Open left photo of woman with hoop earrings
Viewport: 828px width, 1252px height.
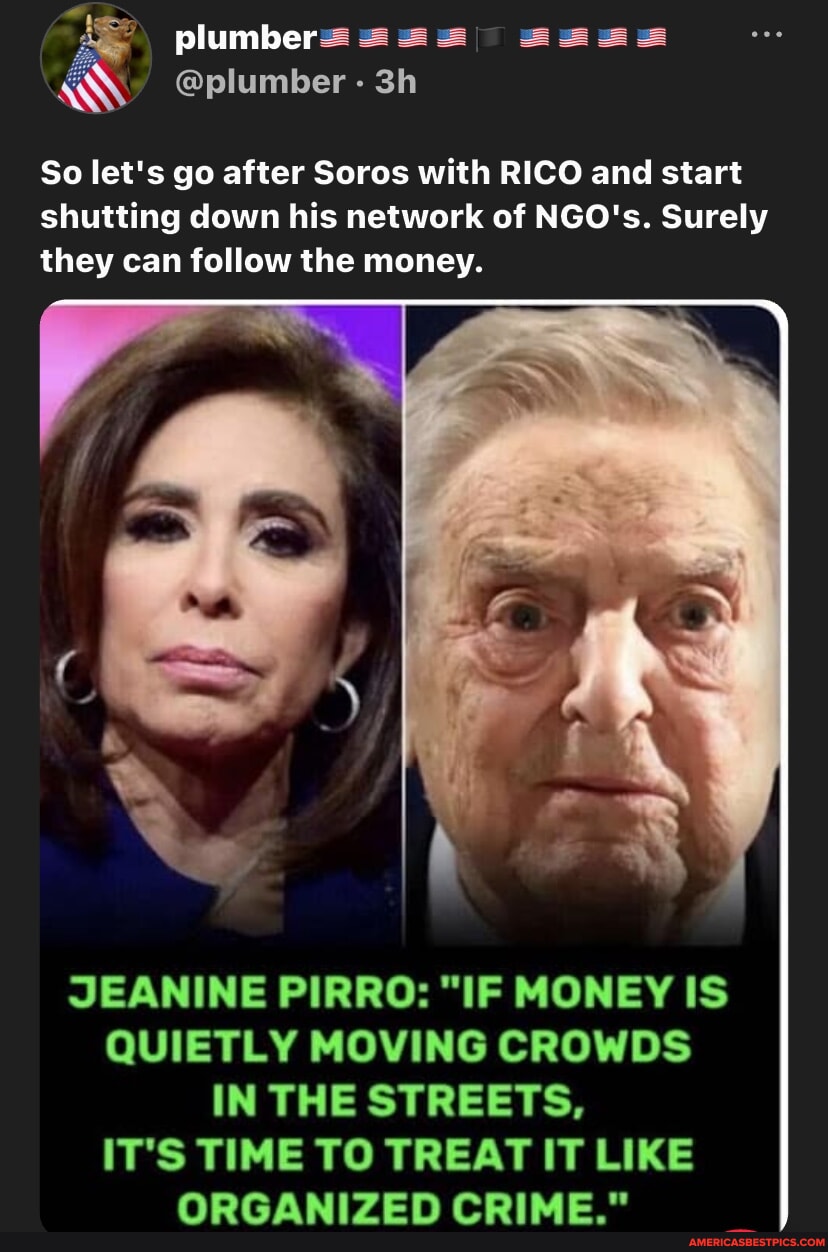point(221,624)
